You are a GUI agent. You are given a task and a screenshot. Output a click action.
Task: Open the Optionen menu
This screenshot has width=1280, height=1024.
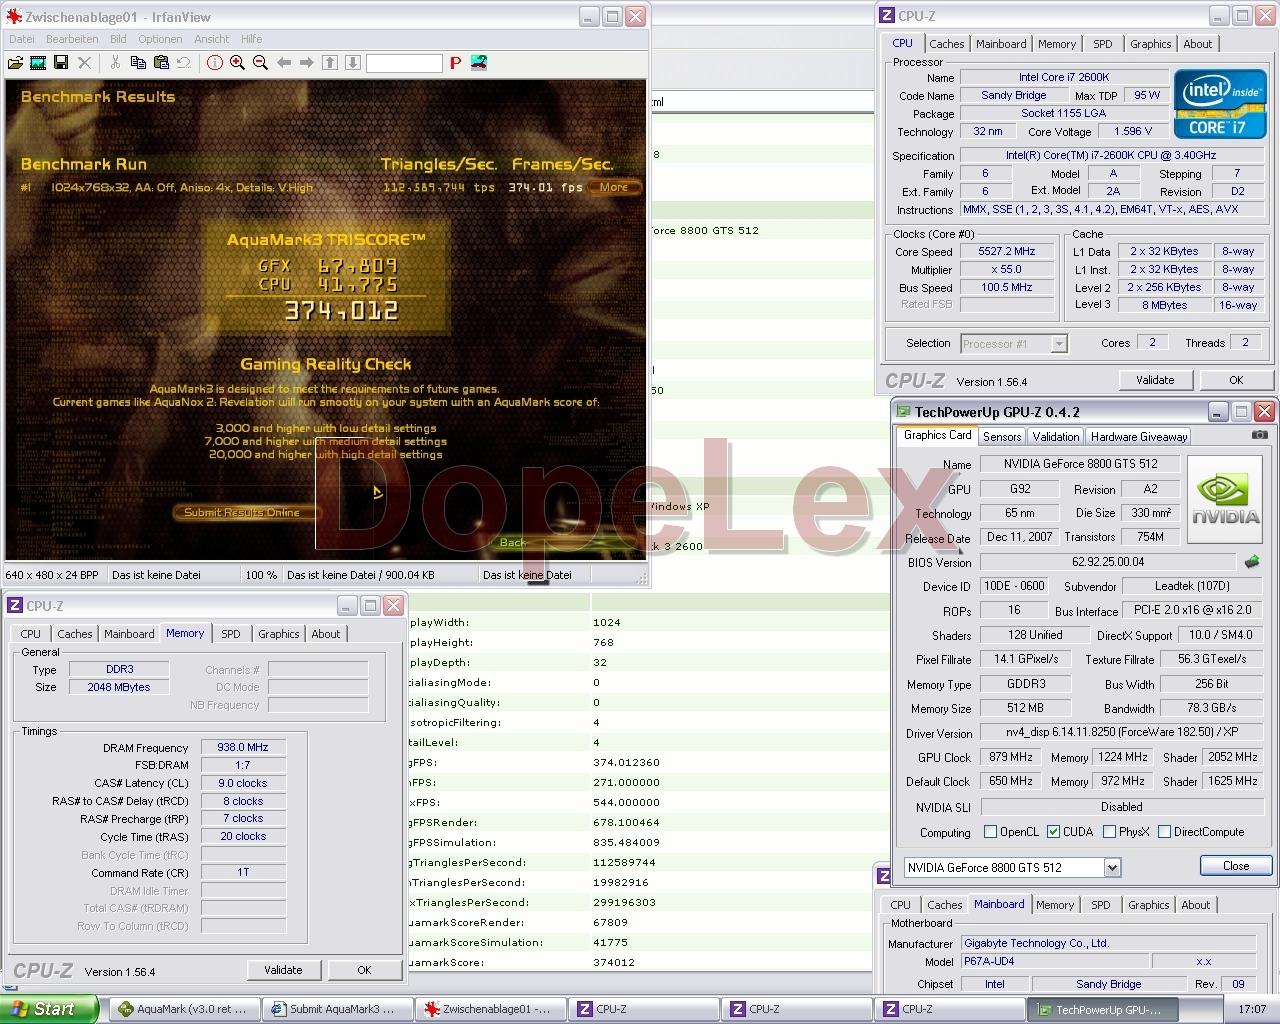pyautogui.click(x=160, y=39)
